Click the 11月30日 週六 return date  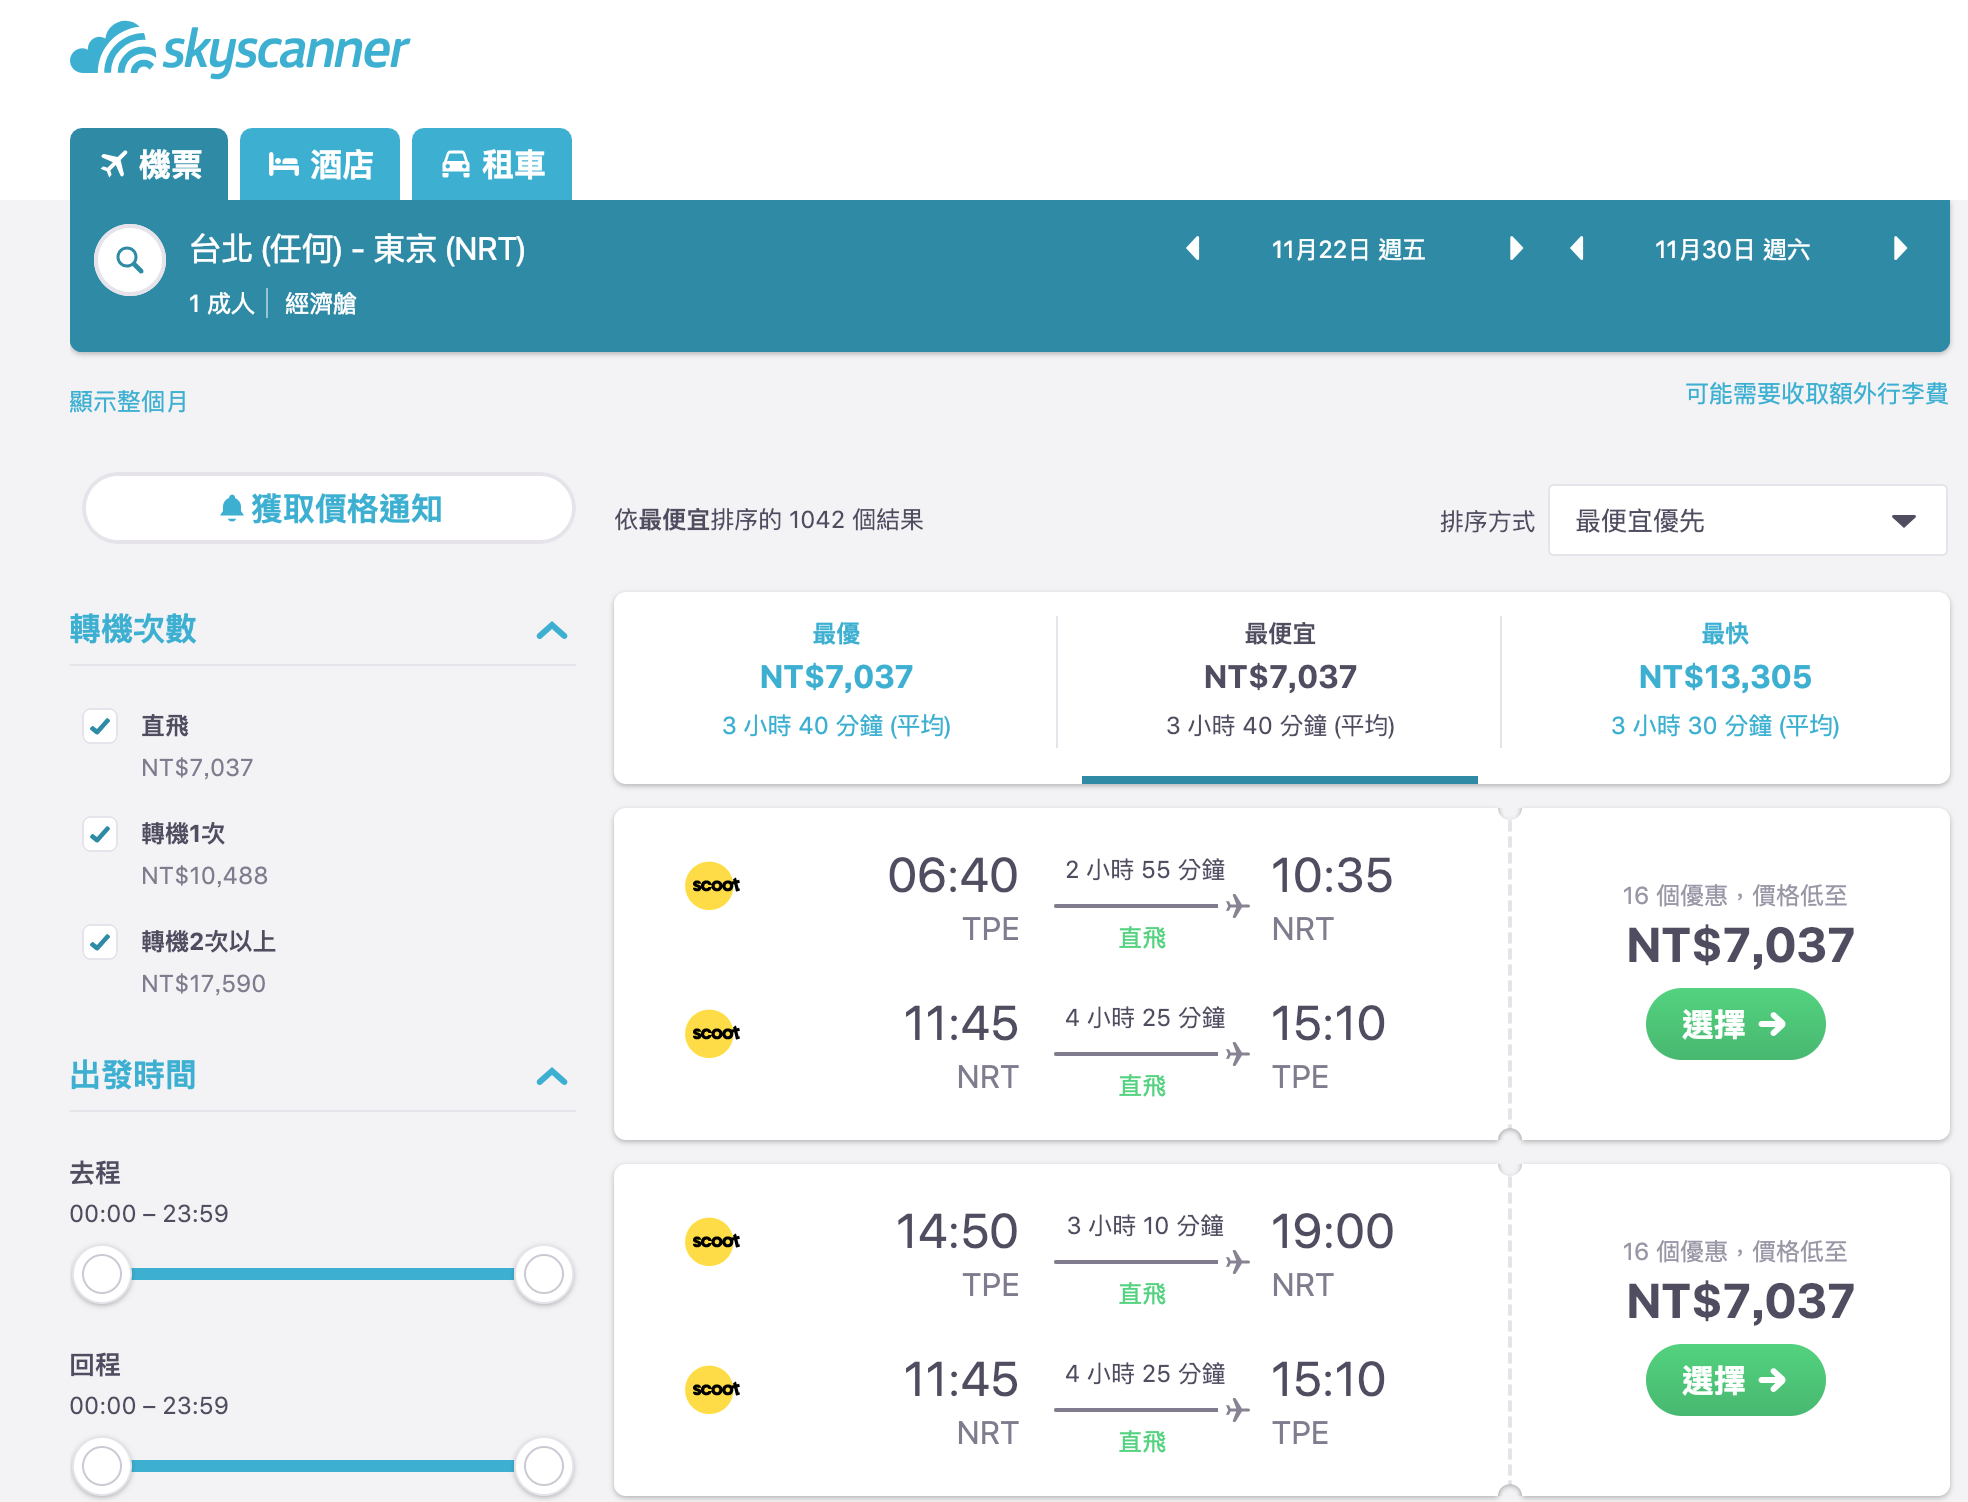(1732, 249)
